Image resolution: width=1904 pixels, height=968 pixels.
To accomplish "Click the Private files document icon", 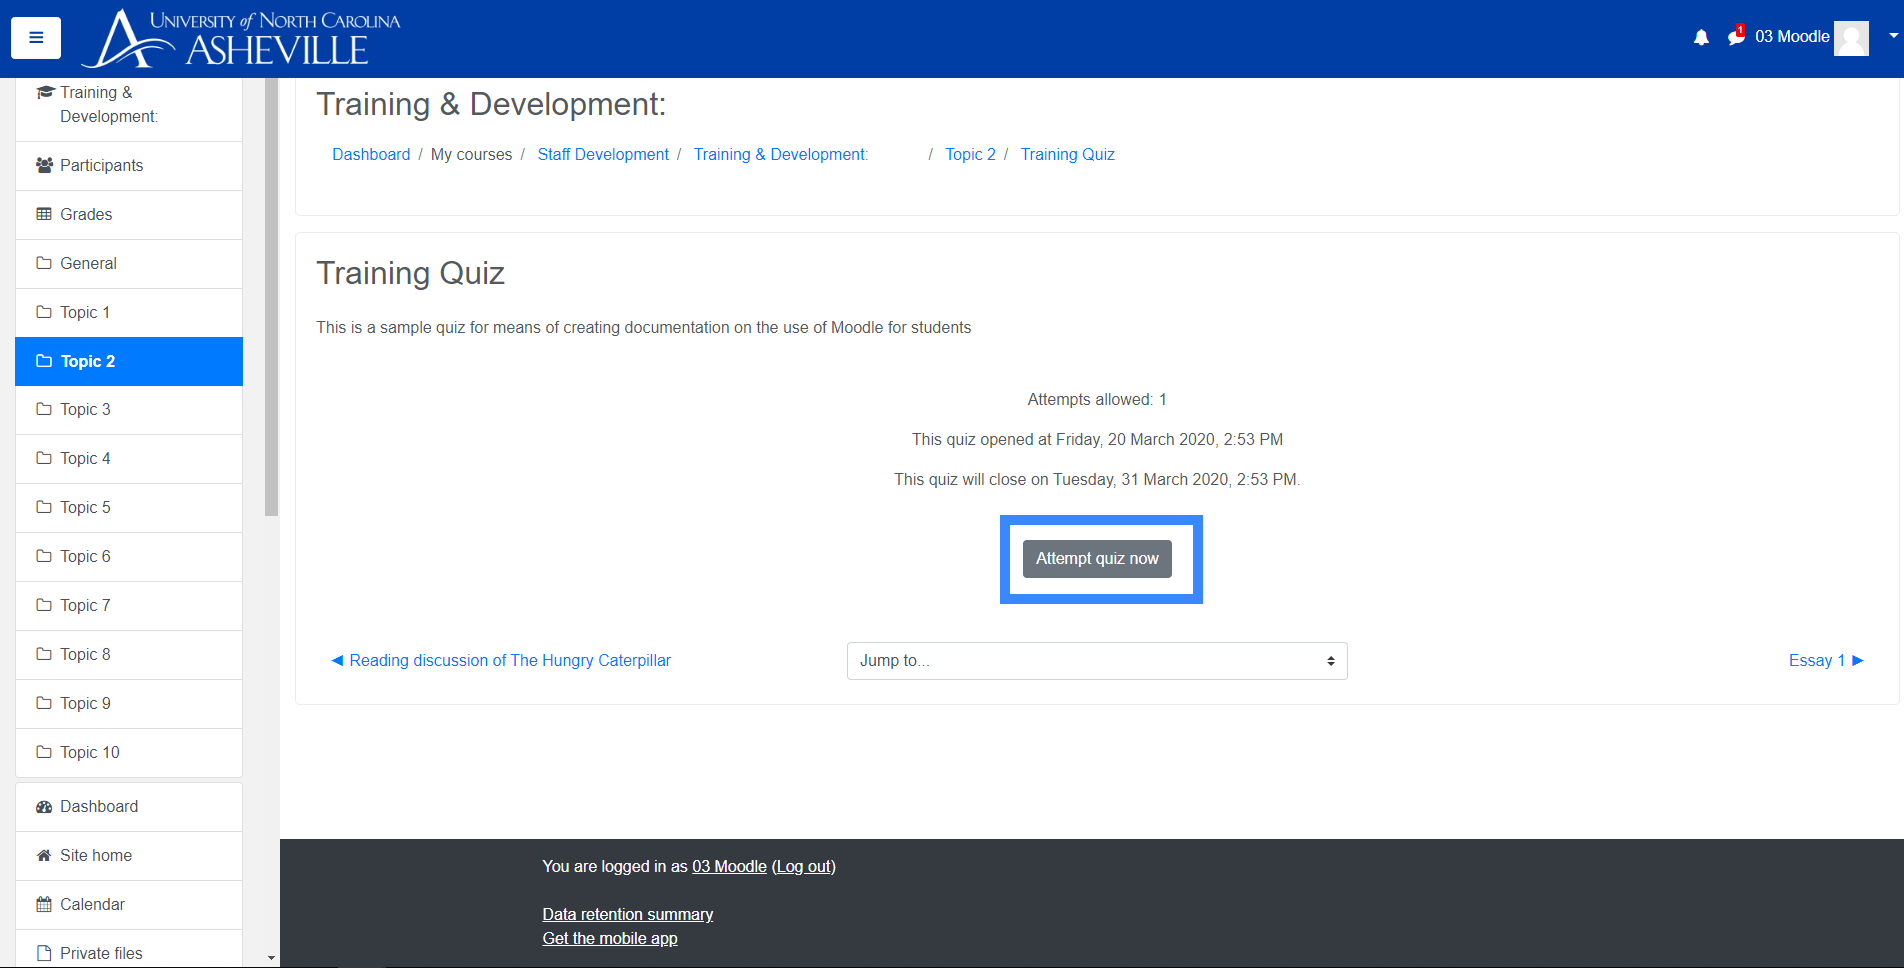I will point(44,953).
